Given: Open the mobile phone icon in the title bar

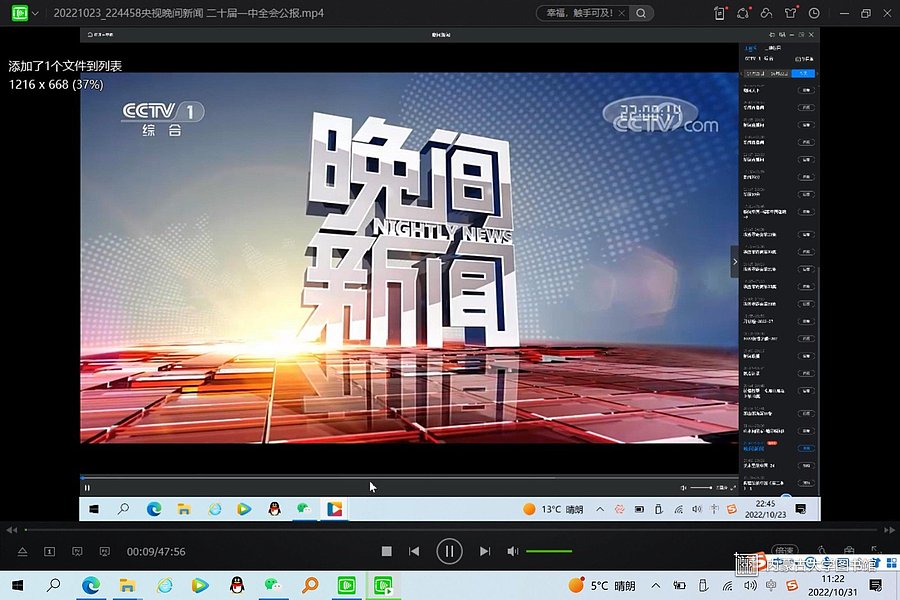Looking at the screenshot, I should click(719, 13).
